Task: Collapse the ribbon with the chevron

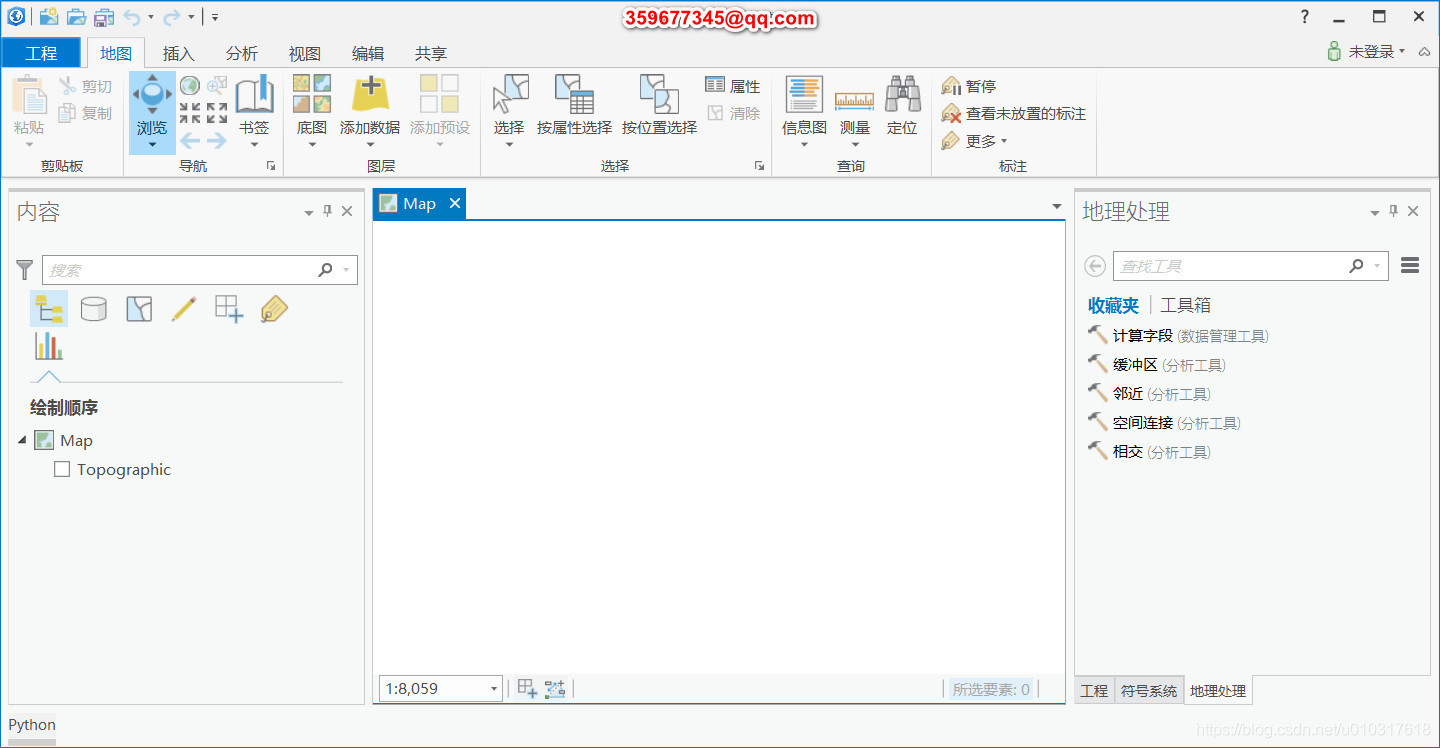Action: (1424, 51)
